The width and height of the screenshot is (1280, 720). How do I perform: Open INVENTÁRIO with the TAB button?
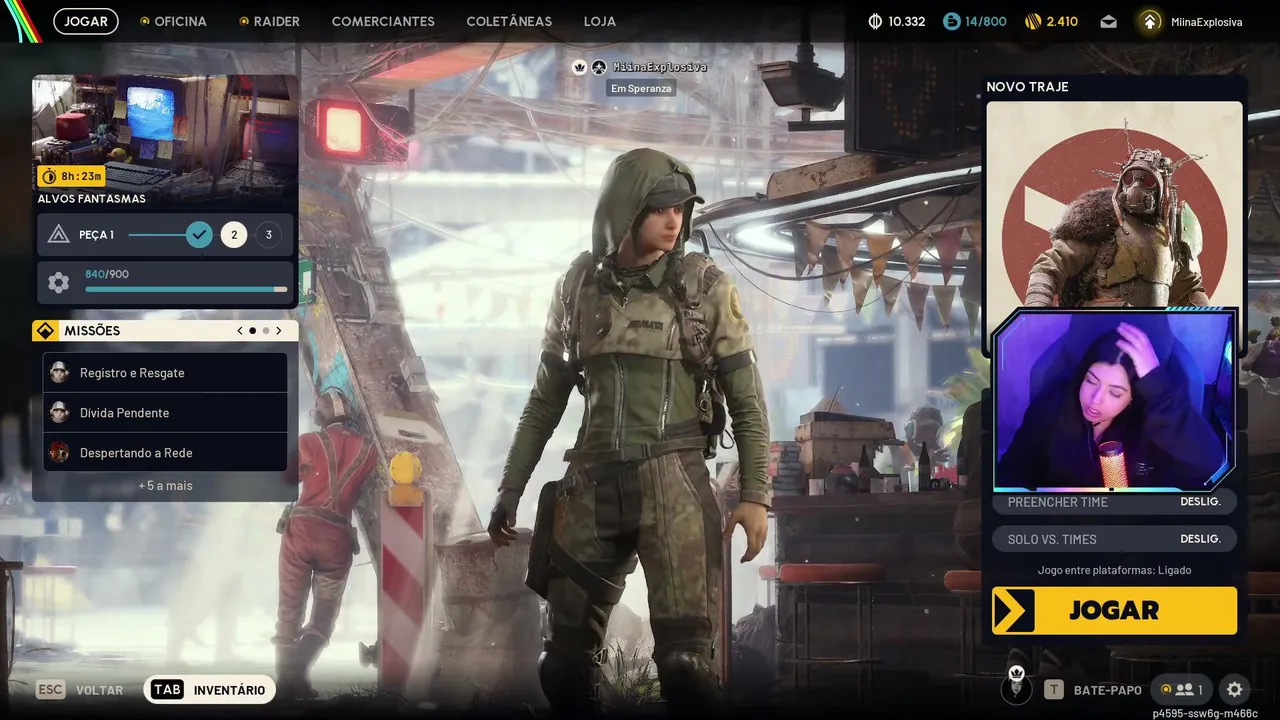209,690
